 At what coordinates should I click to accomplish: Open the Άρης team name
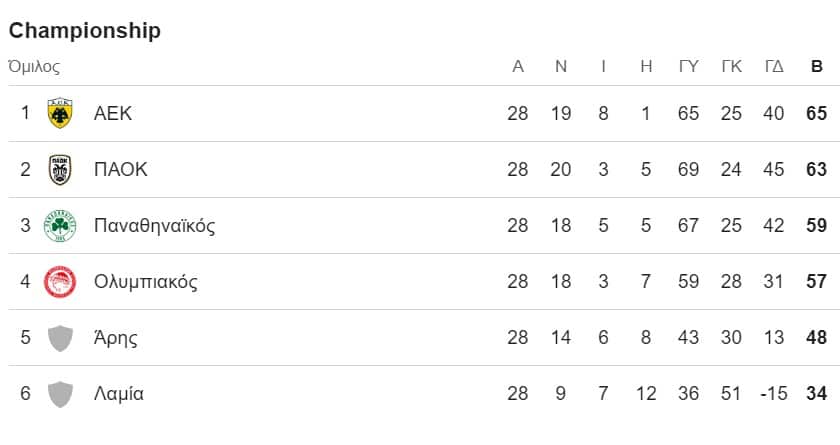point(115,338)
